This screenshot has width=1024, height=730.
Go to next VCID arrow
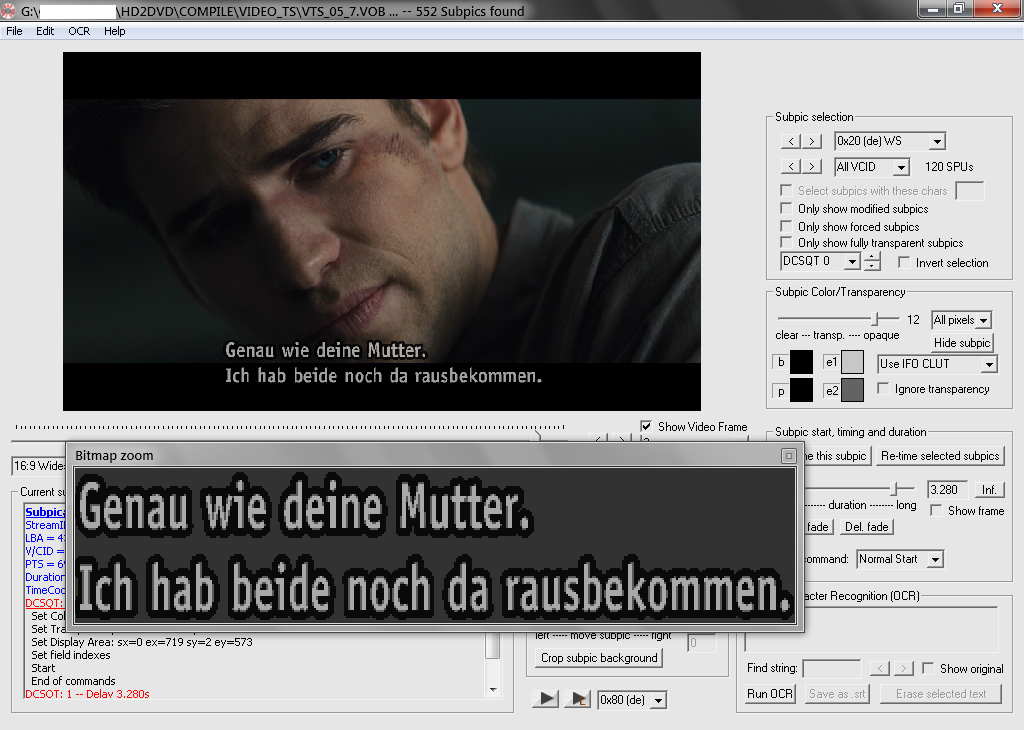pyautogui.click(x=812, y=167)
